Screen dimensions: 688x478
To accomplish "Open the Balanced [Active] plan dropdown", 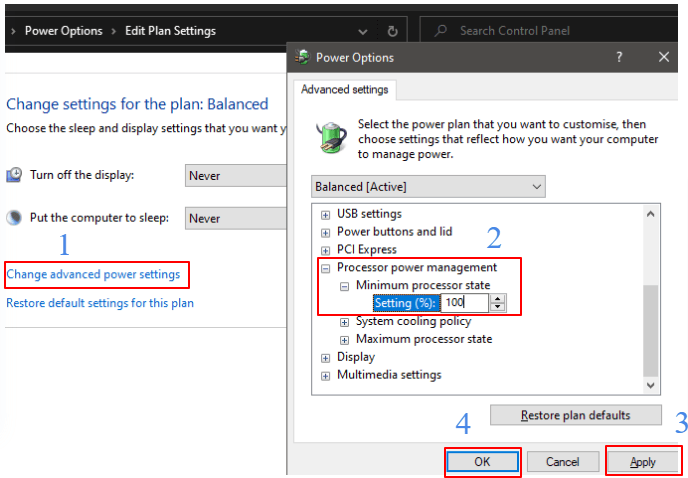I will click(x=428, y=187).
